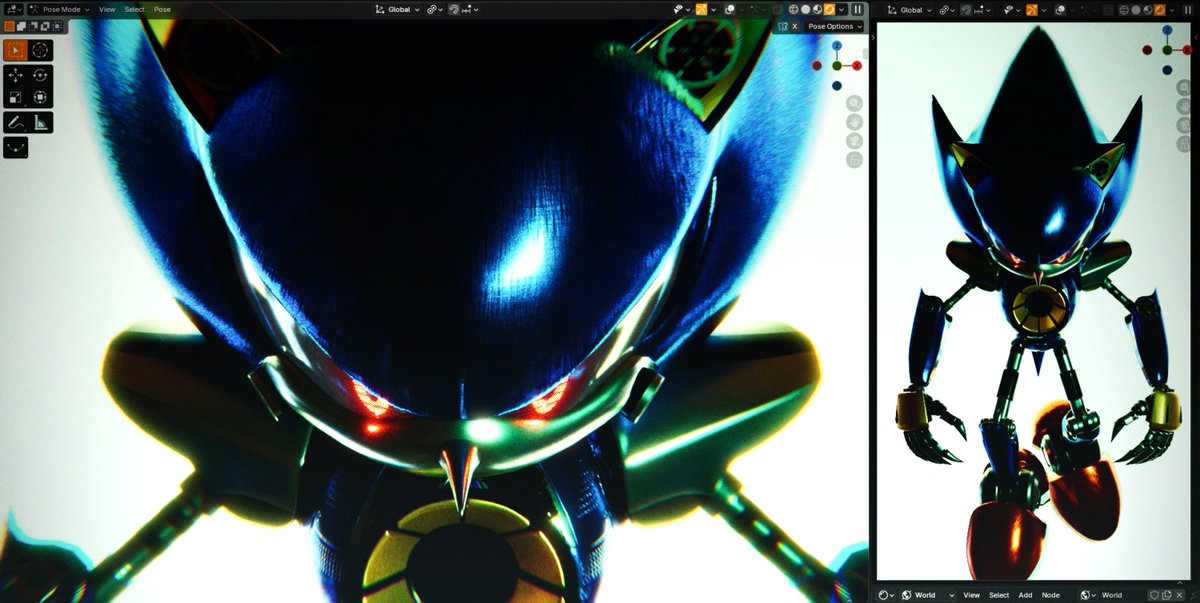Open editor type dropdown in left viewport
The width and height of the screenshot is (1200, 603).
14,9
